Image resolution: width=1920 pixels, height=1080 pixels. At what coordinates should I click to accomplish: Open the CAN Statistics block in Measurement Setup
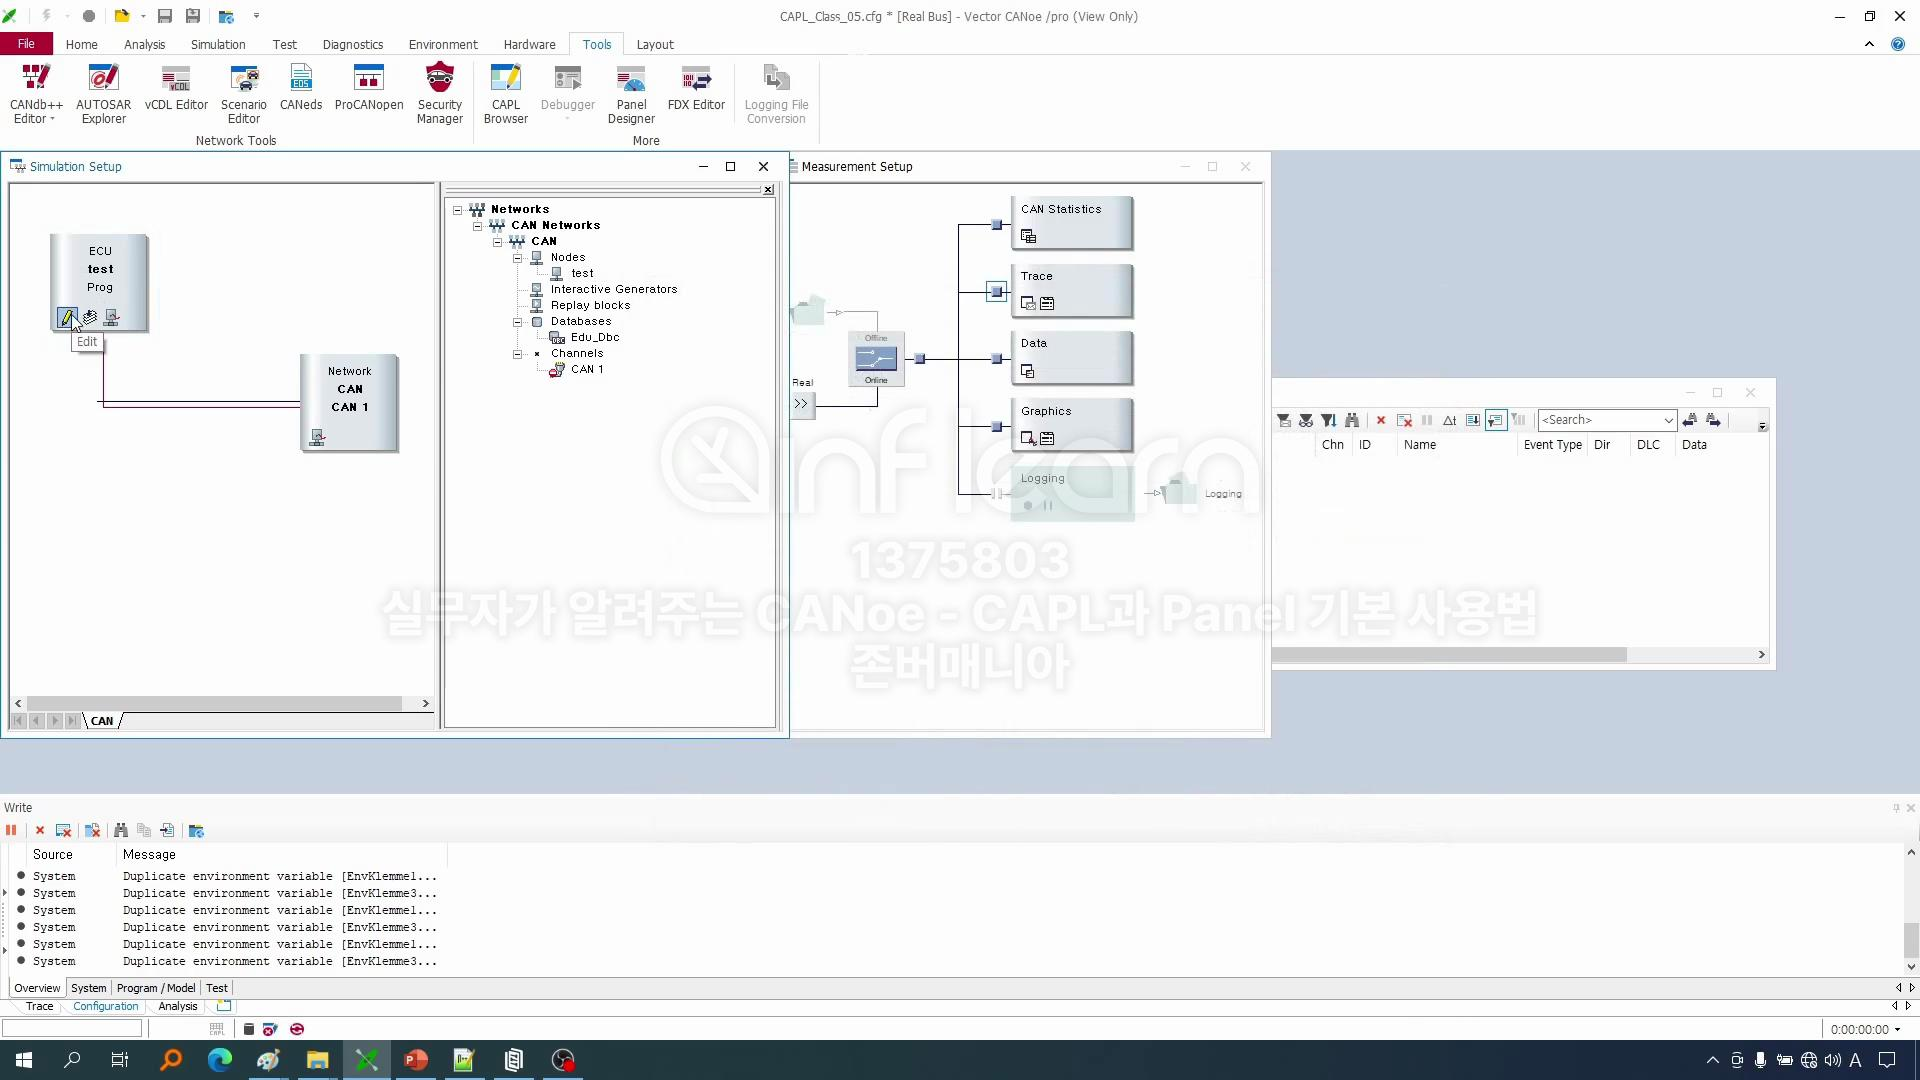[x=1072, y=222]
